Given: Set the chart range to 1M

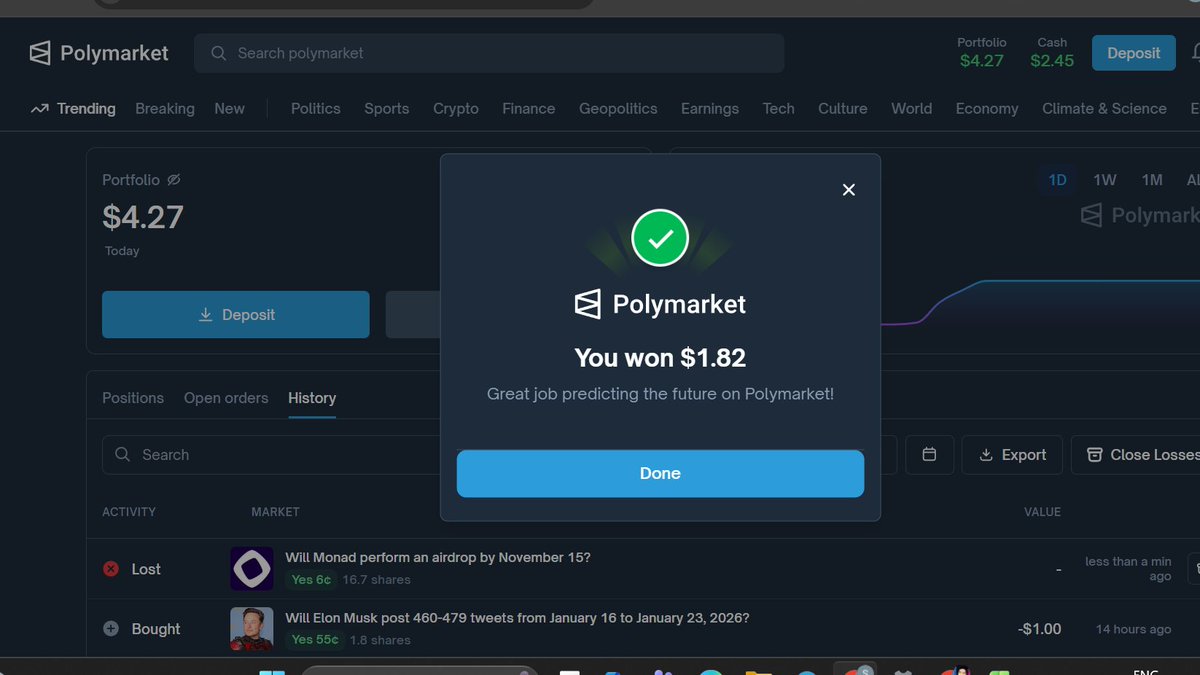Looking at the screenshot, I should tap(1152, 180).
